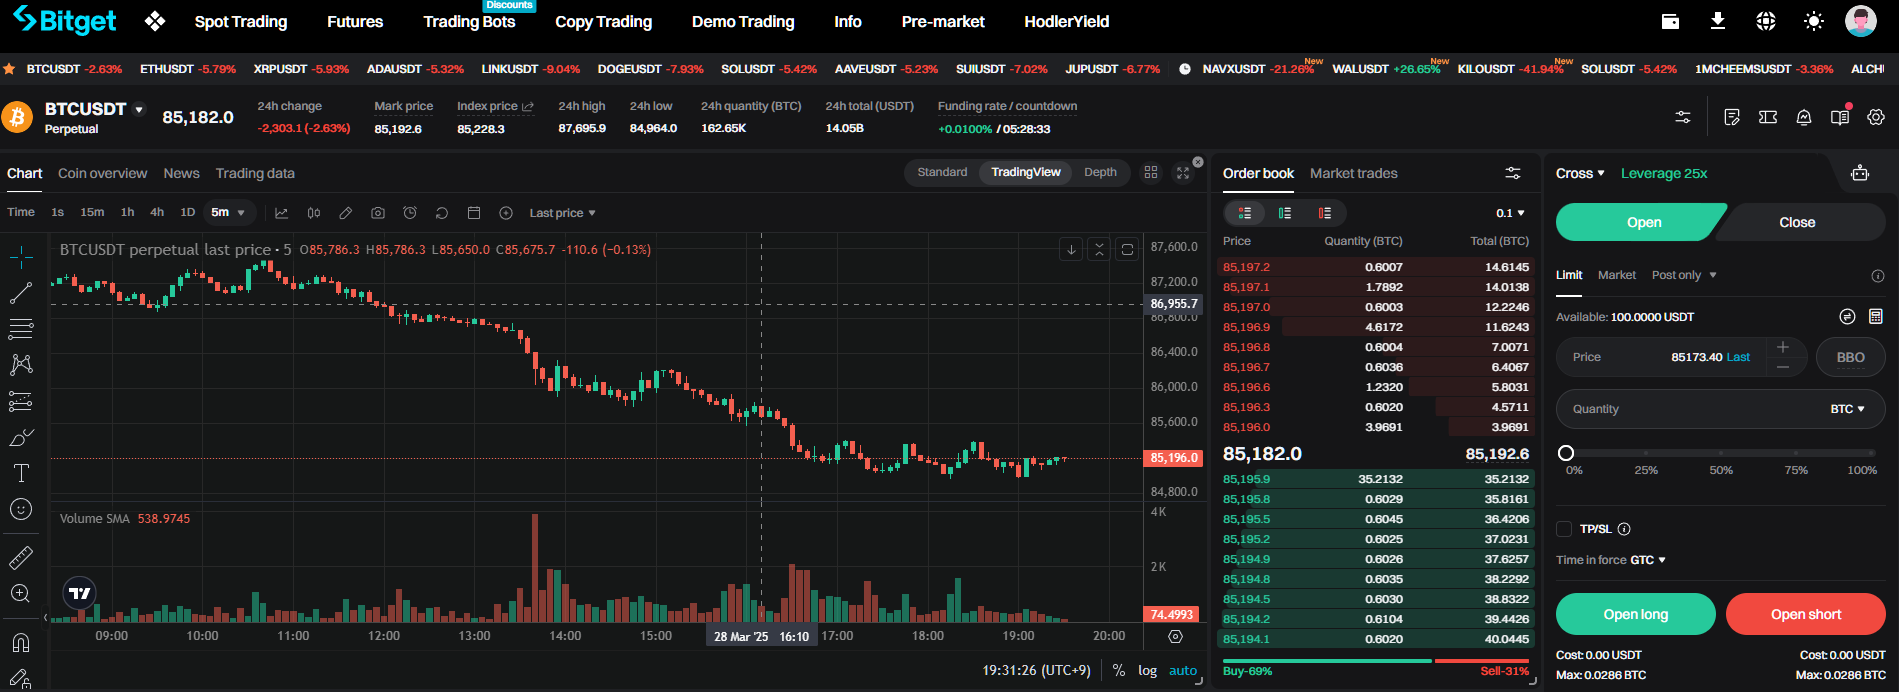This screenshot has width=1899, height=692.
Task: Open the layout settings gear icon
Action: click(x=1876, y=117)
